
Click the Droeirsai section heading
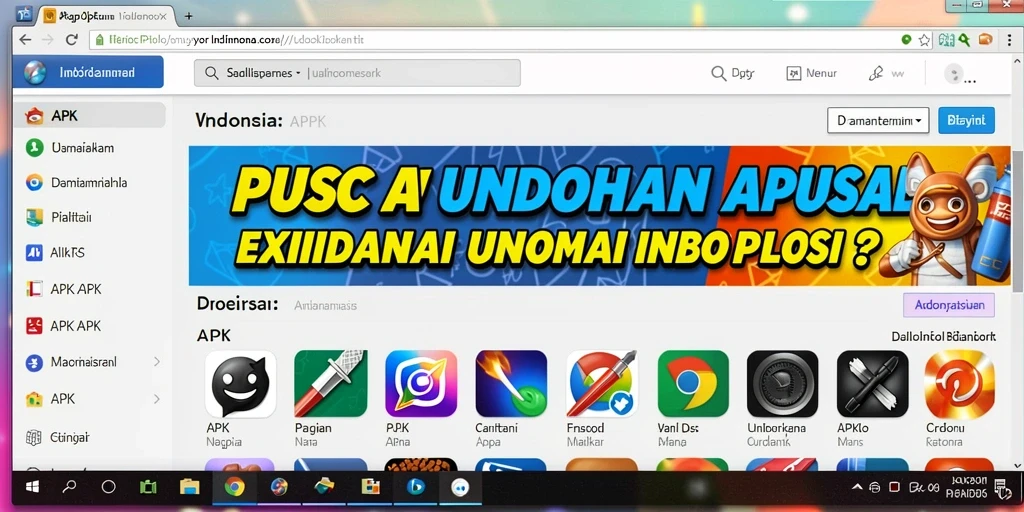tap(238, 304)
